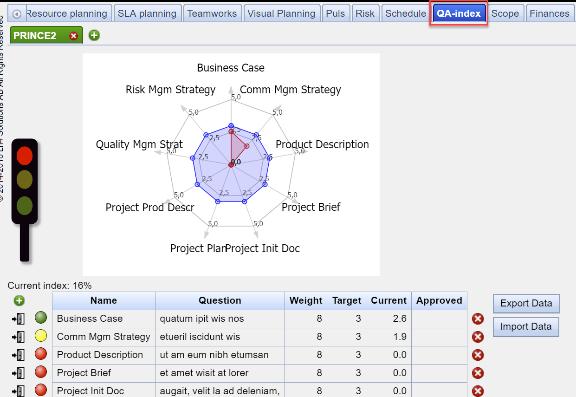This screenshot has width=576, height=397.
Task: Open the Comm Mgm Strategy entry icon
Action: [18, 337]
